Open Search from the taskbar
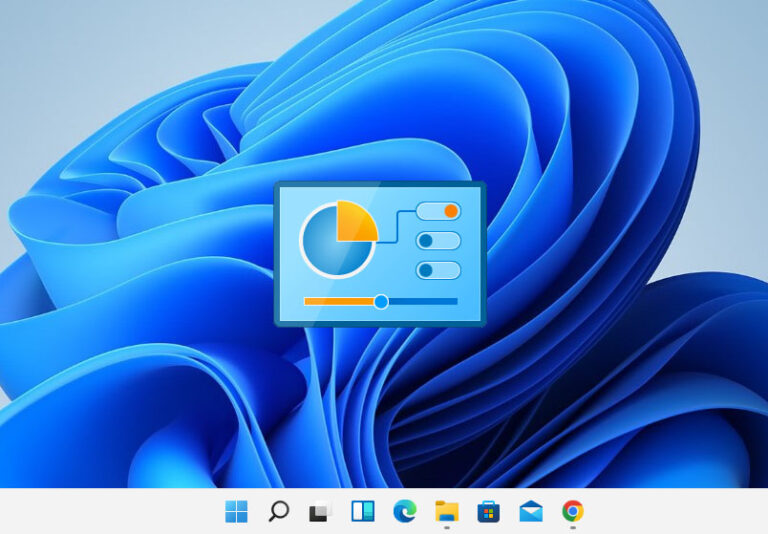Viewport: 768px width, 534px height. pyautogui.click(x=279, y=511)
